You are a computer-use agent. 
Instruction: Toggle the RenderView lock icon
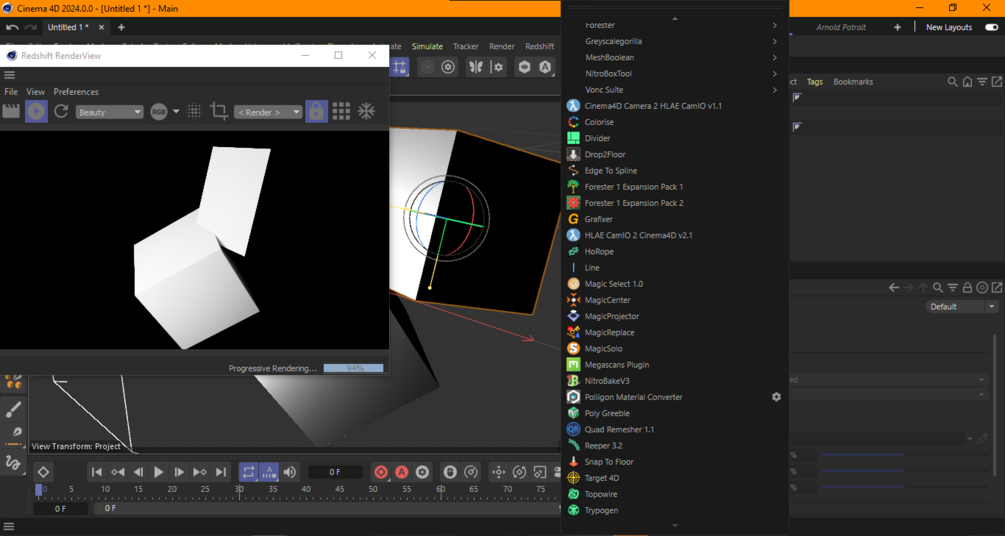[x=316, y=112]
